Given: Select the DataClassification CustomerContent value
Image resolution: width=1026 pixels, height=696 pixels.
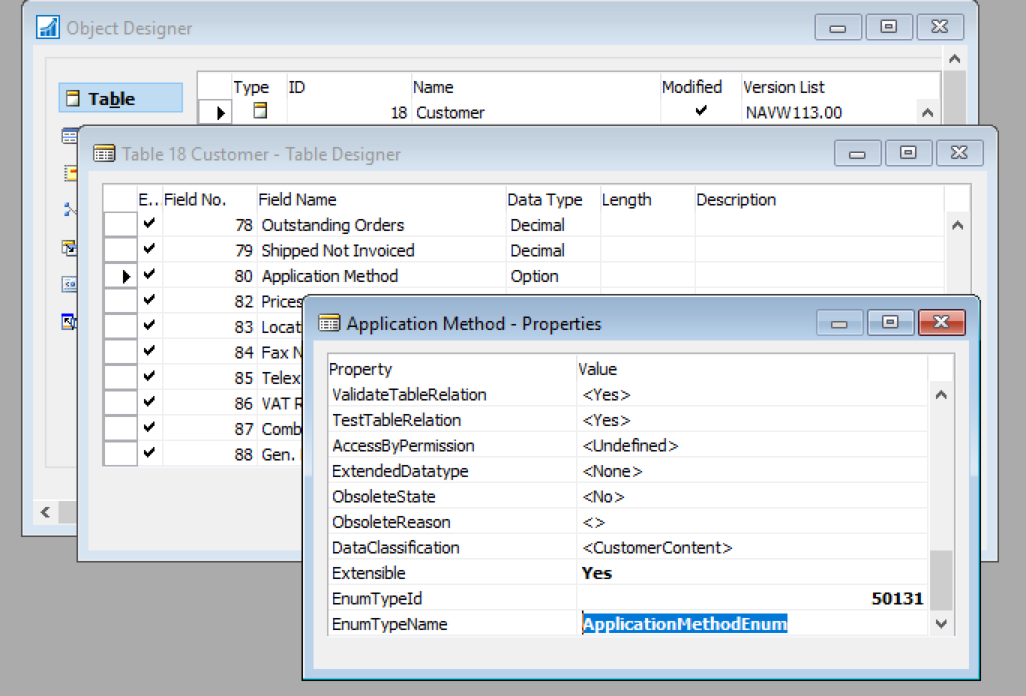Looking at the screenshot, I should pyautogui.click(x=657, y=548).
